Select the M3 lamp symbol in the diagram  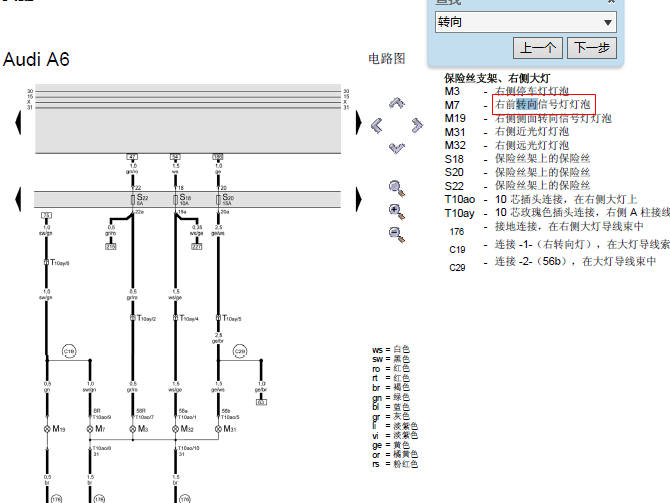[132, 429]
